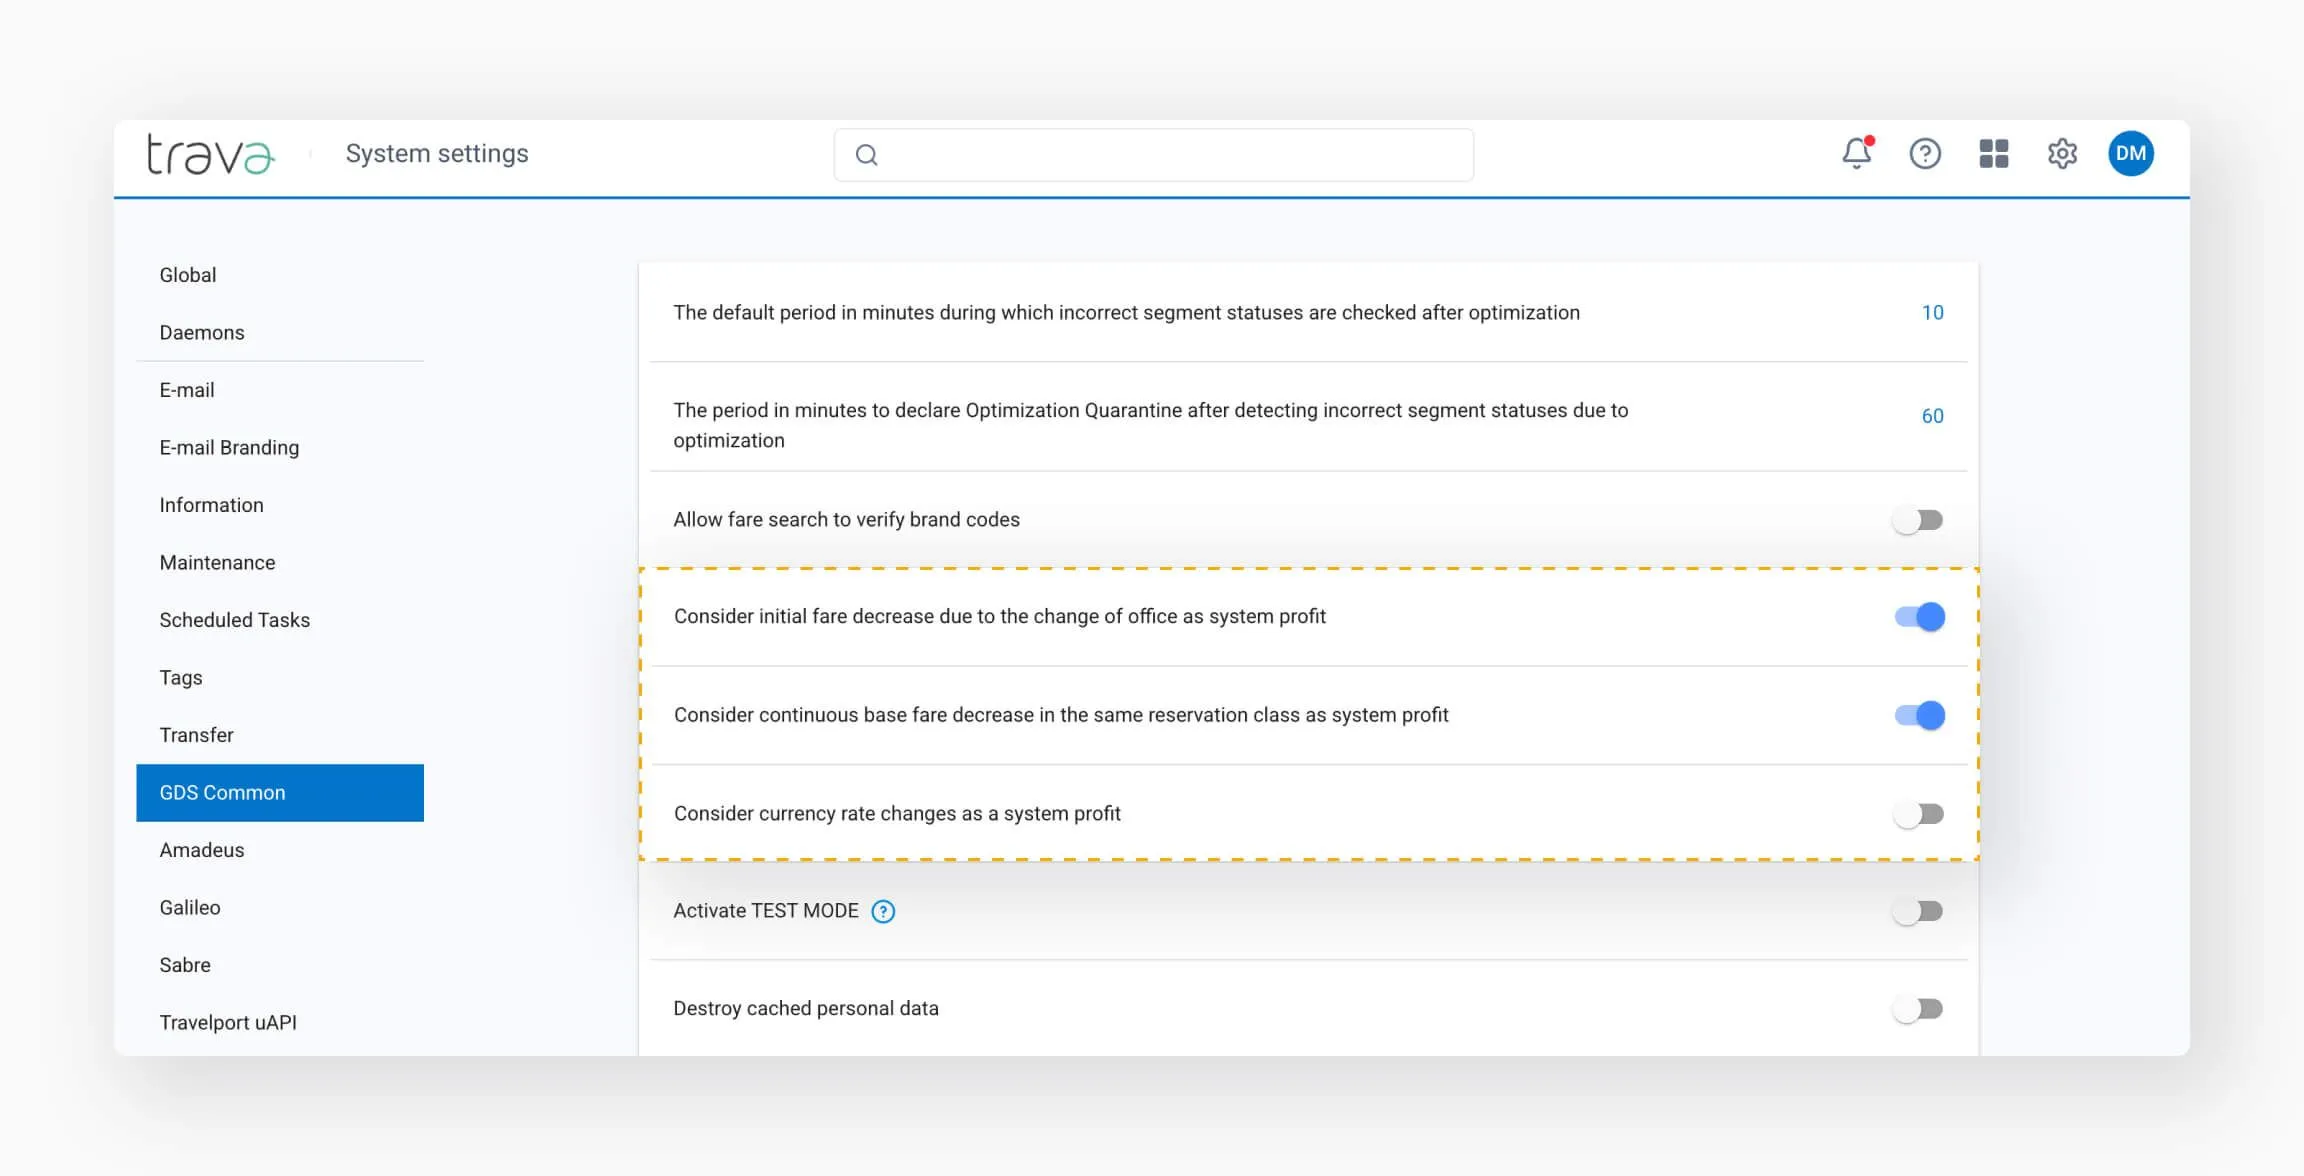
Task: Enable 'Destroy cached personal data' toggle
Action: (x=1917, y=1009)
